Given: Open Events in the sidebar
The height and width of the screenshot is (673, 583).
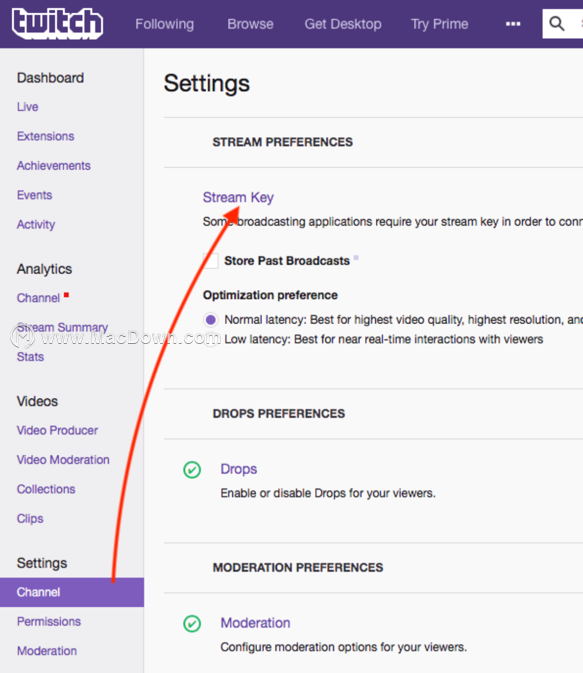Looking at the screenshot, I should (x=34, y=195).
